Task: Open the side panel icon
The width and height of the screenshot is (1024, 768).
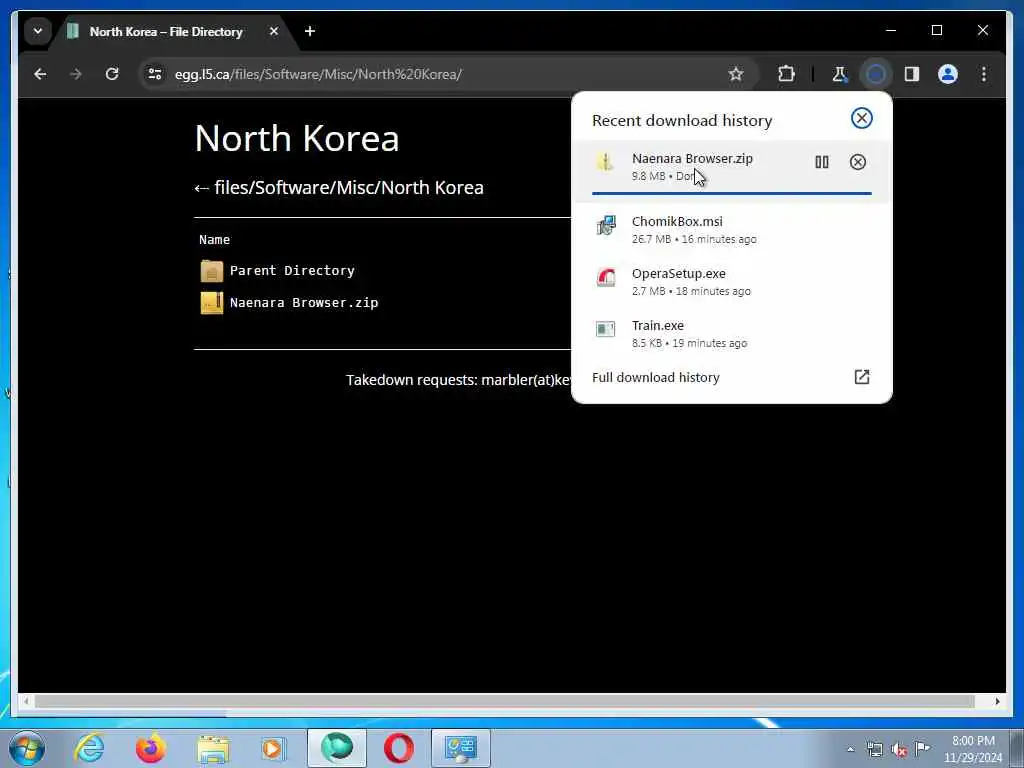Action: click(912, 74)
